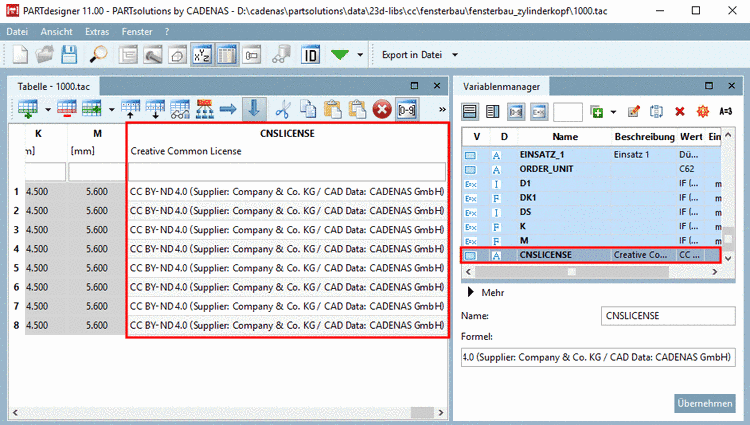Viewport: 750px width, 425px height.
Task: Click the ID icon in main toolbar
Action: [310, 55]
